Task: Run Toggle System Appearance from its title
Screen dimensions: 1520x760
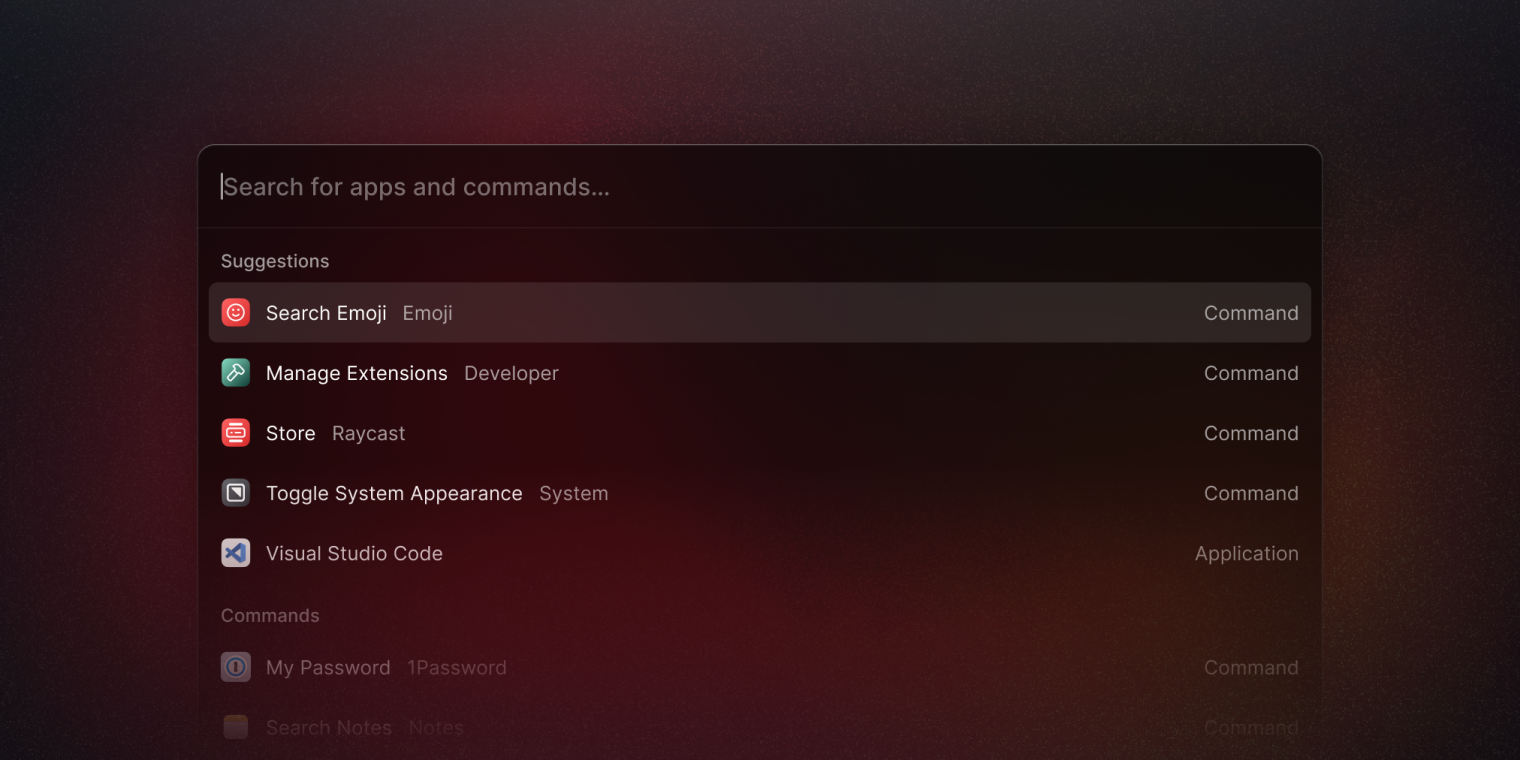Action: point(394,493)
